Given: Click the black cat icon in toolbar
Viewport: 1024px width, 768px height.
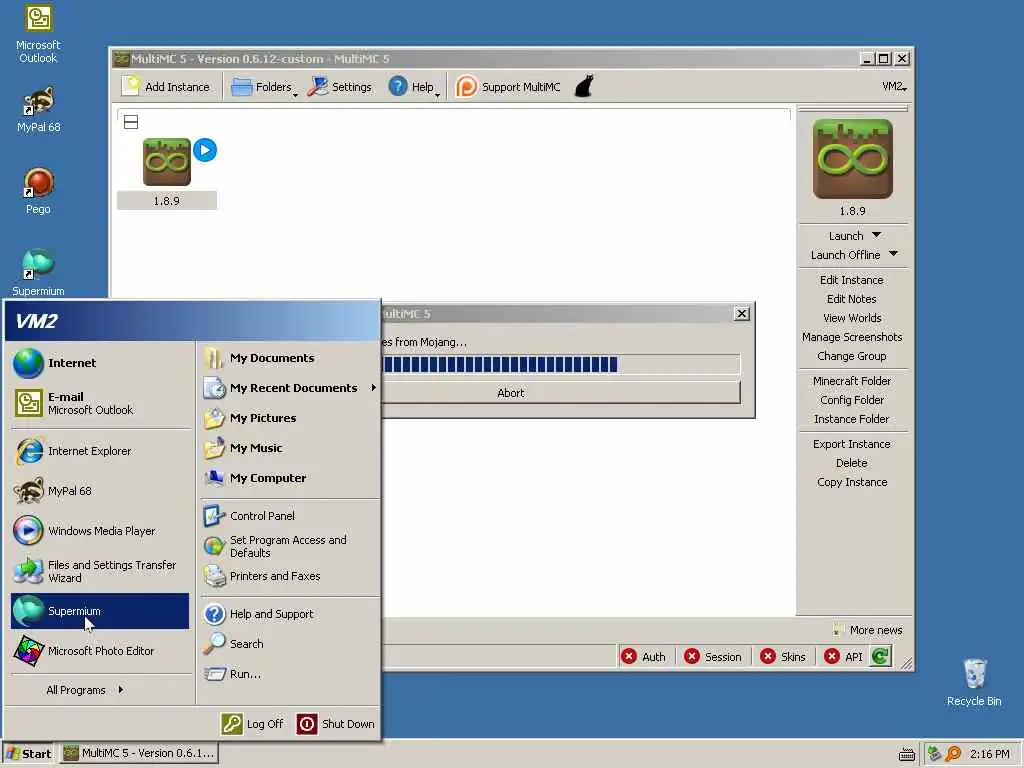Looking at the screenshot, I should pos(584,86).
